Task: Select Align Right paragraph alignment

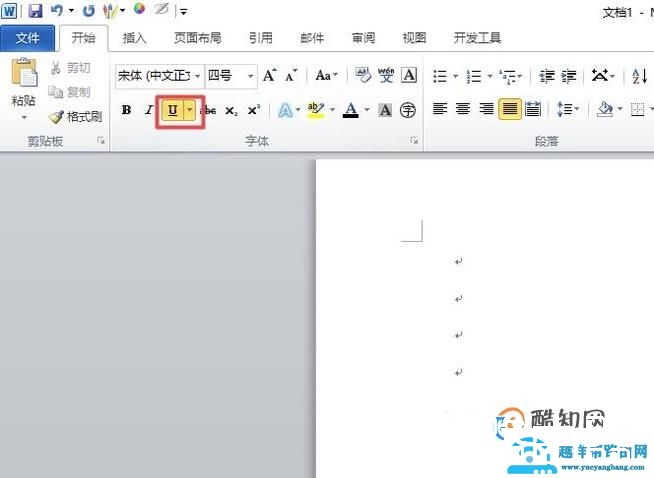Action: point(486,110)
